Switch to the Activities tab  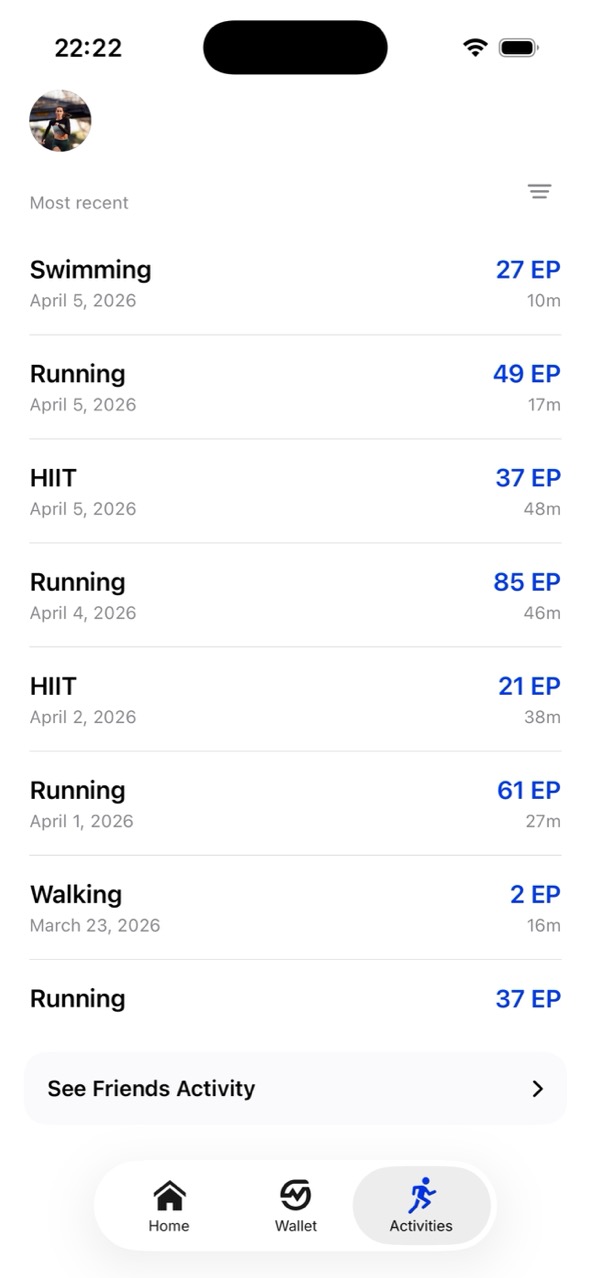tap(421, 1205)
